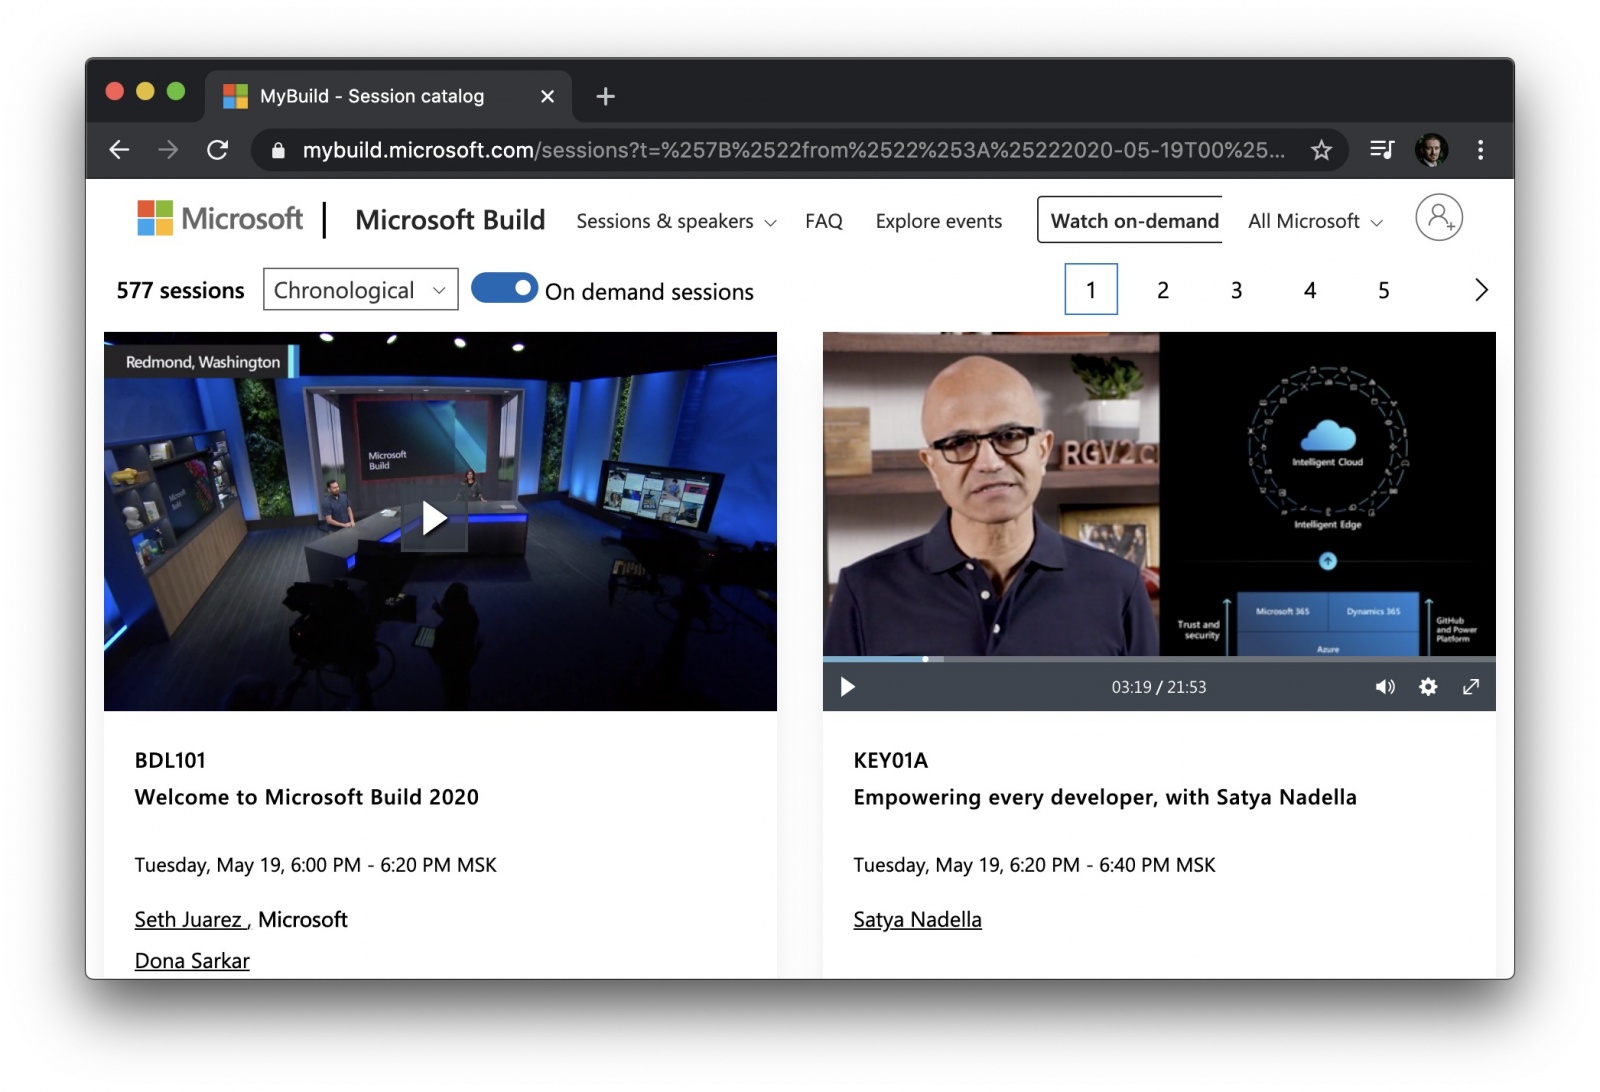Image resolution: width=1600 pixels, height=1092 pixels.
Task: Open keynote video settings gear
Action: (1428, 687)
